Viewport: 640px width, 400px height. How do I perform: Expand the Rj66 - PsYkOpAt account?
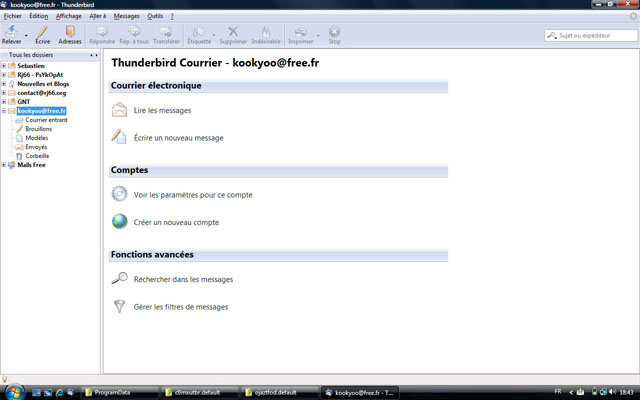click(x=4, y=75)
